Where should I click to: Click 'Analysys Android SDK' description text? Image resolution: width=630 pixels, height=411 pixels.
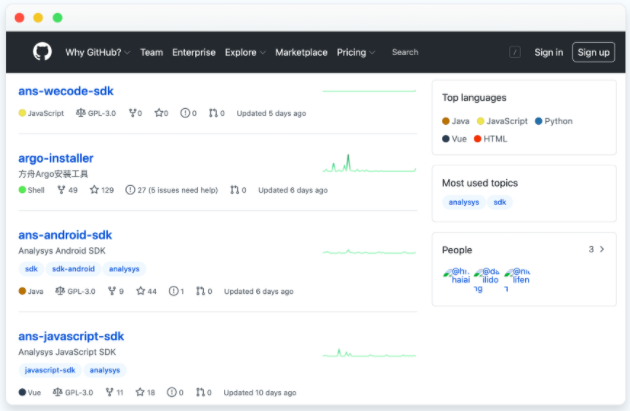coord(62,251)
